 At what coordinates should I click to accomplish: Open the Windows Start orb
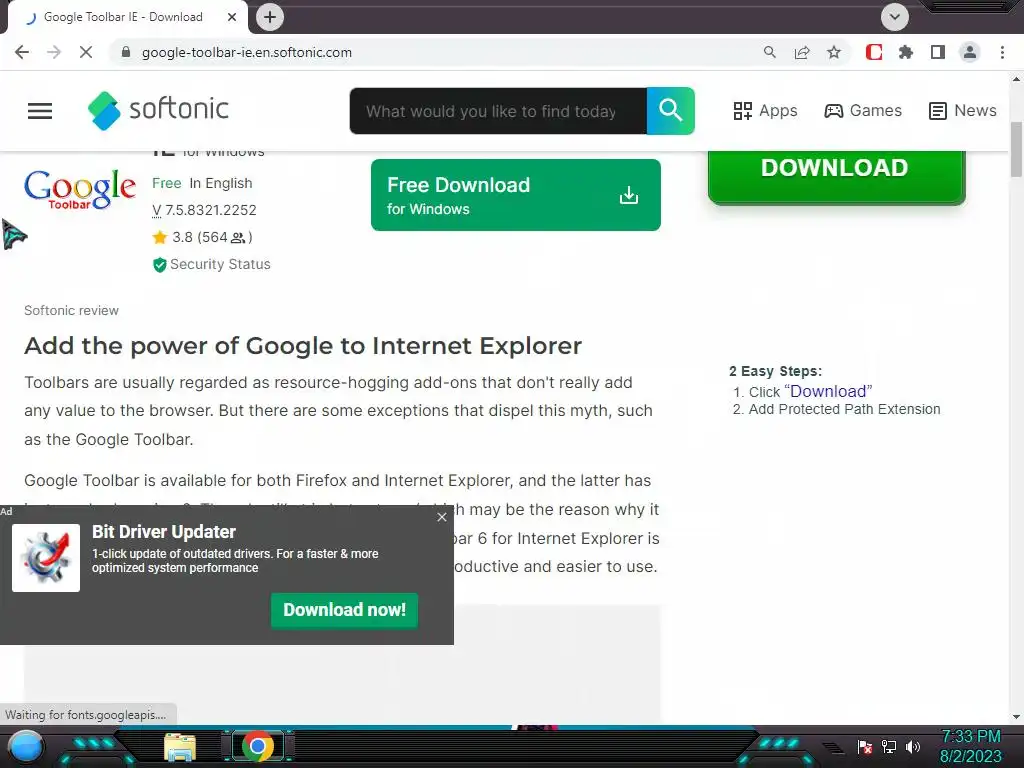point(25,747)
